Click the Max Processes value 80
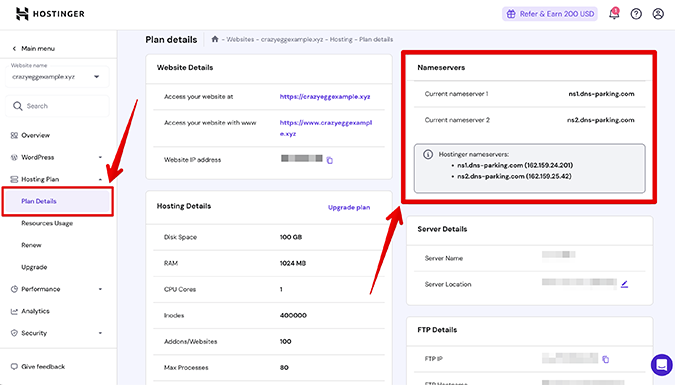Viewport: 675px width, 385px height. coord(284,367)
